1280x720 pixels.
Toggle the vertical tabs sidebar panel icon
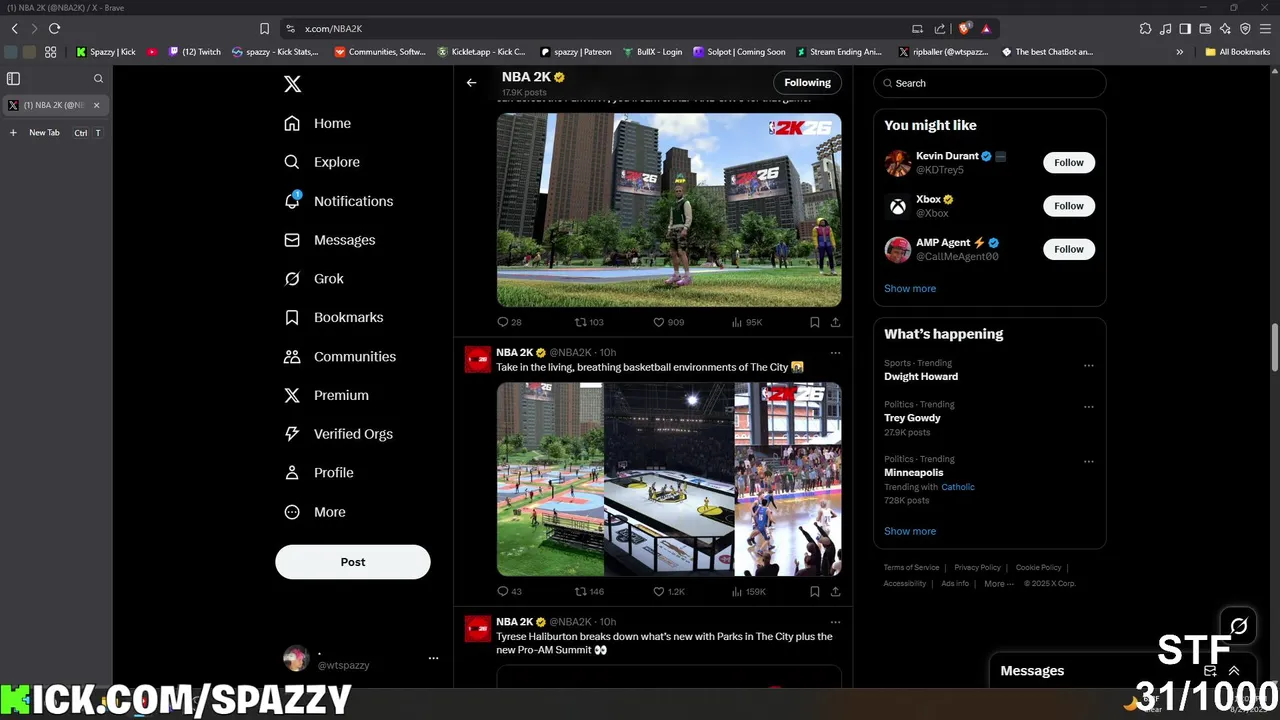(x=13, y=78)
